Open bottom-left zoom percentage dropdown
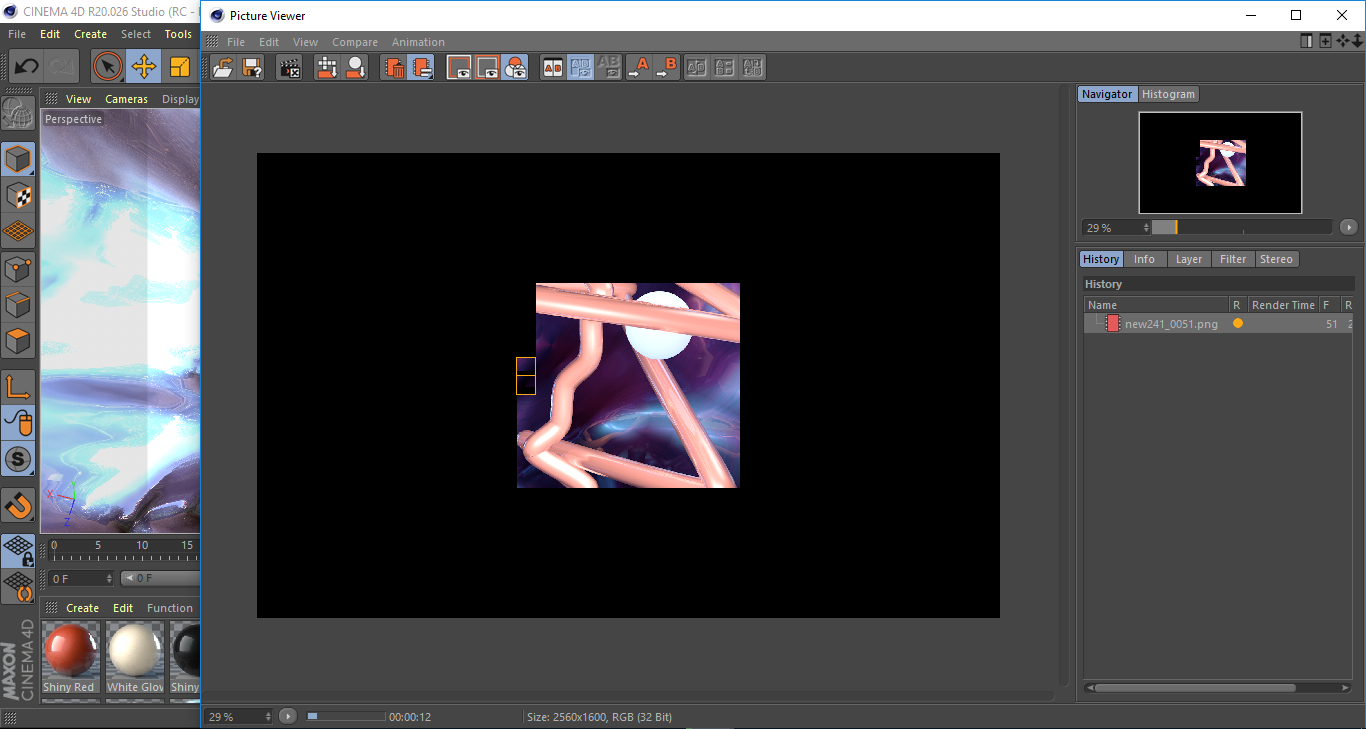Viewport: 1366px width, 729px height. click(x=238, y=716)
